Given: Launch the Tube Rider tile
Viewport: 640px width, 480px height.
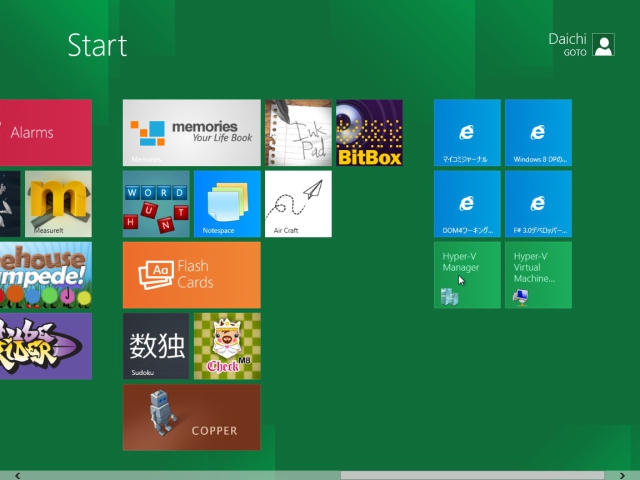Looking at the screenshot, I should [46, 346].
